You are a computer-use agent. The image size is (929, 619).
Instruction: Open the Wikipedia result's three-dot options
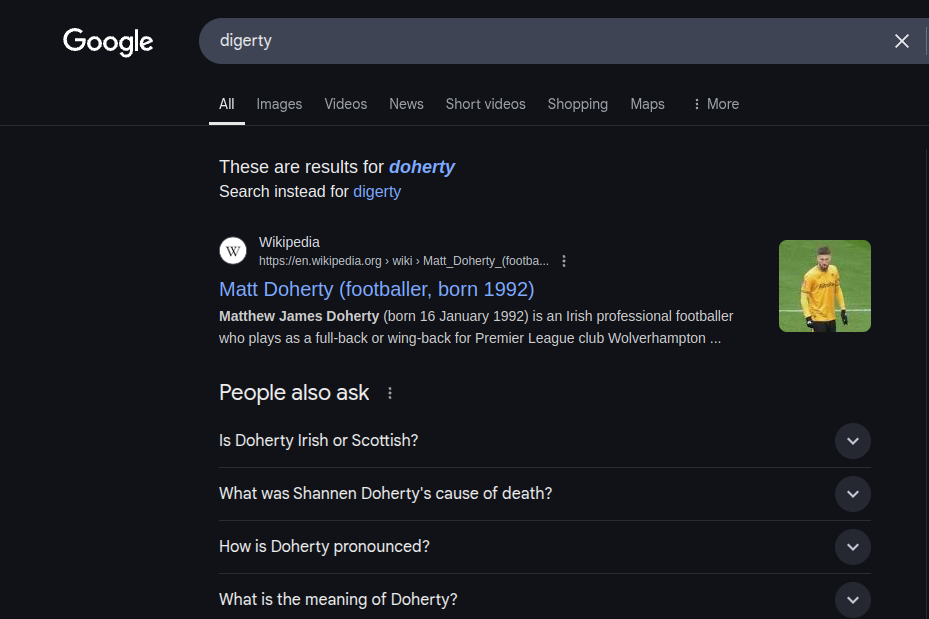tap(563, 261)
